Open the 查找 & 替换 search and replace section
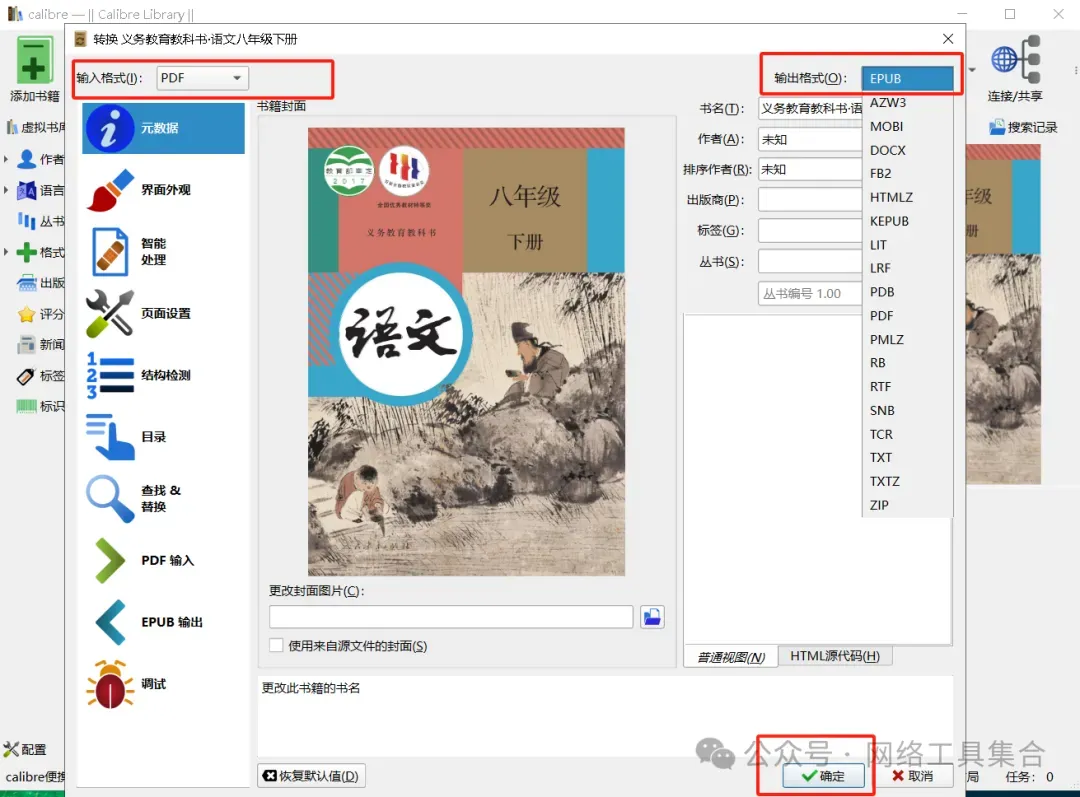1080x797 pixels. point(163,499)
